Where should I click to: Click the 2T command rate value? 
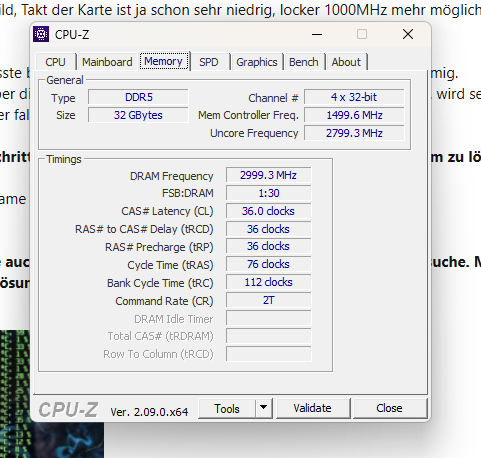click(269, 300)
